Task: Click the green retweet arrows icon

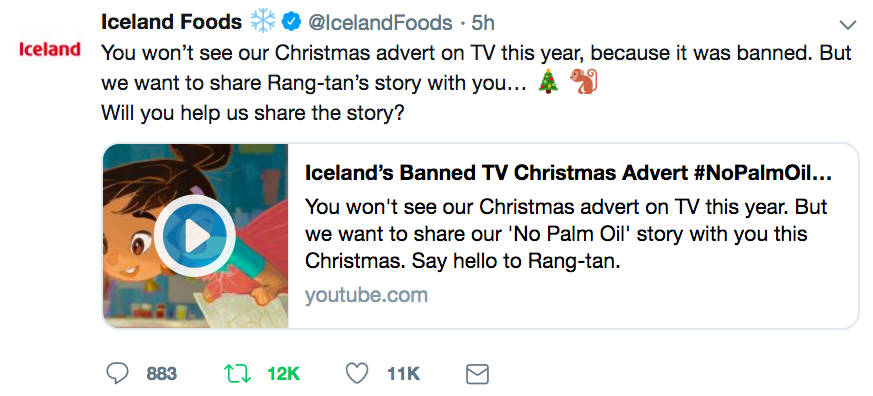Action: click(238, 373)
